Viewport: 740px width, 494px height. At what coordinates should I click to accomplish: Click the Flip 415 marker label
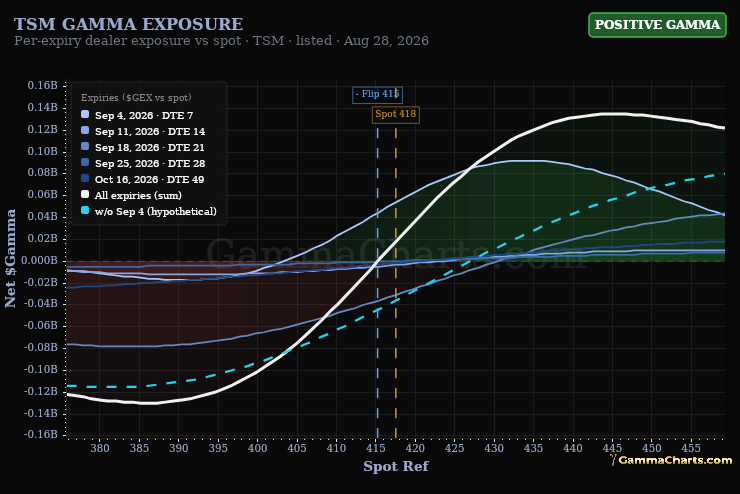point(378,94)
